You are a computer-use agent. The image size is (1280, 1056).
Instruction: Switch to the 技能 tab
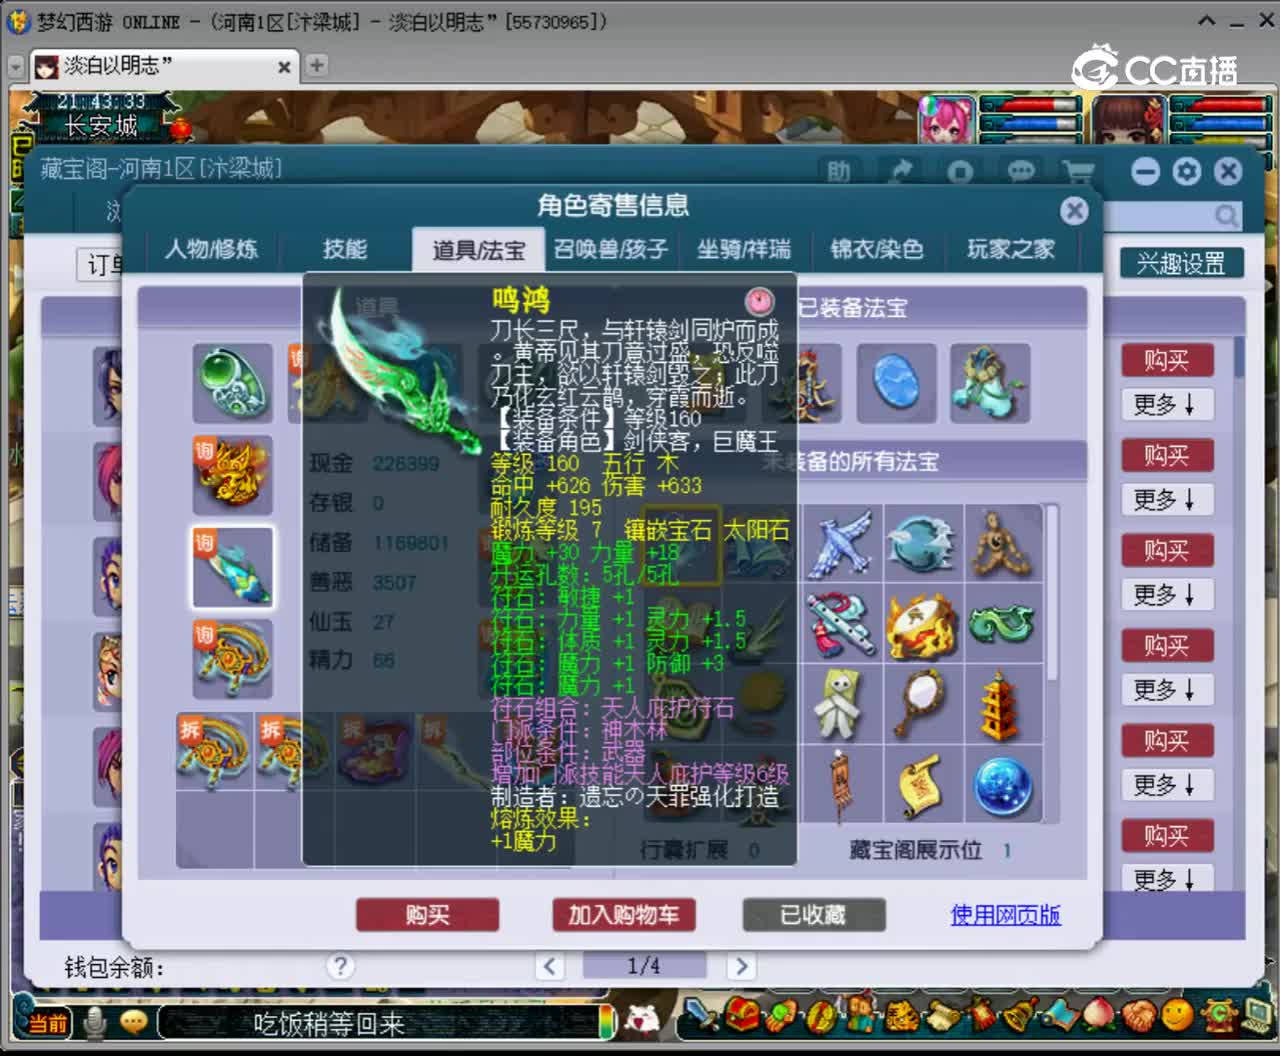tap(345, 249)
